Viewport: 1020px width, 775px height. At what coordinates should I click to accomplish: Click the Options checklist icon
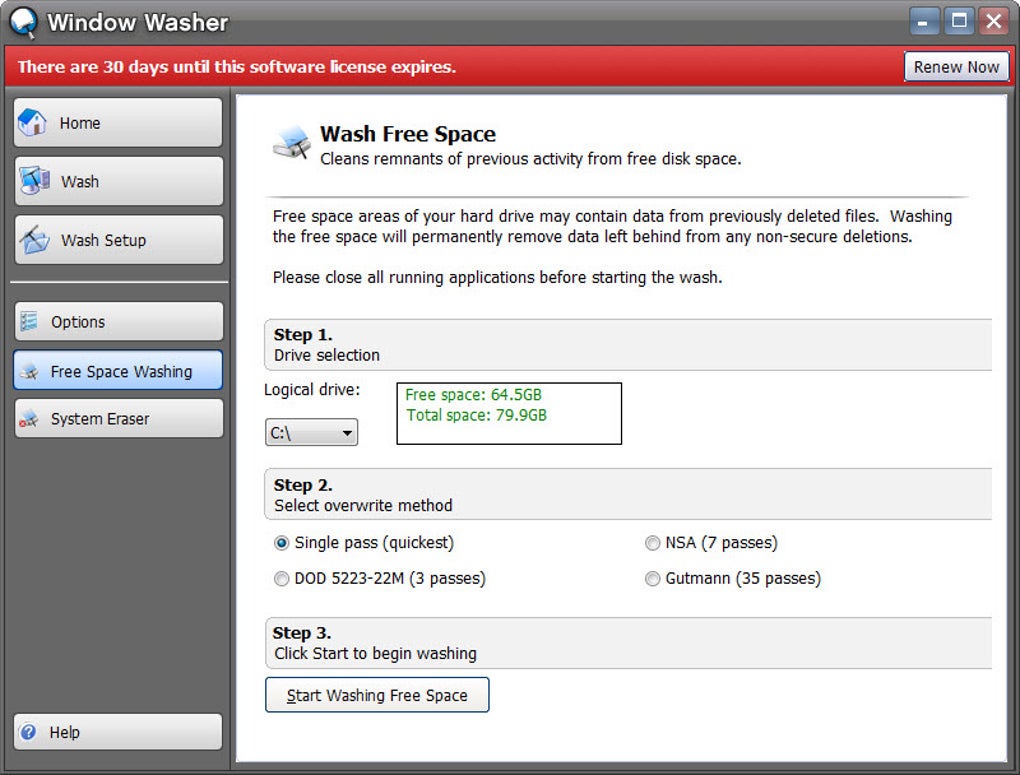29,321
